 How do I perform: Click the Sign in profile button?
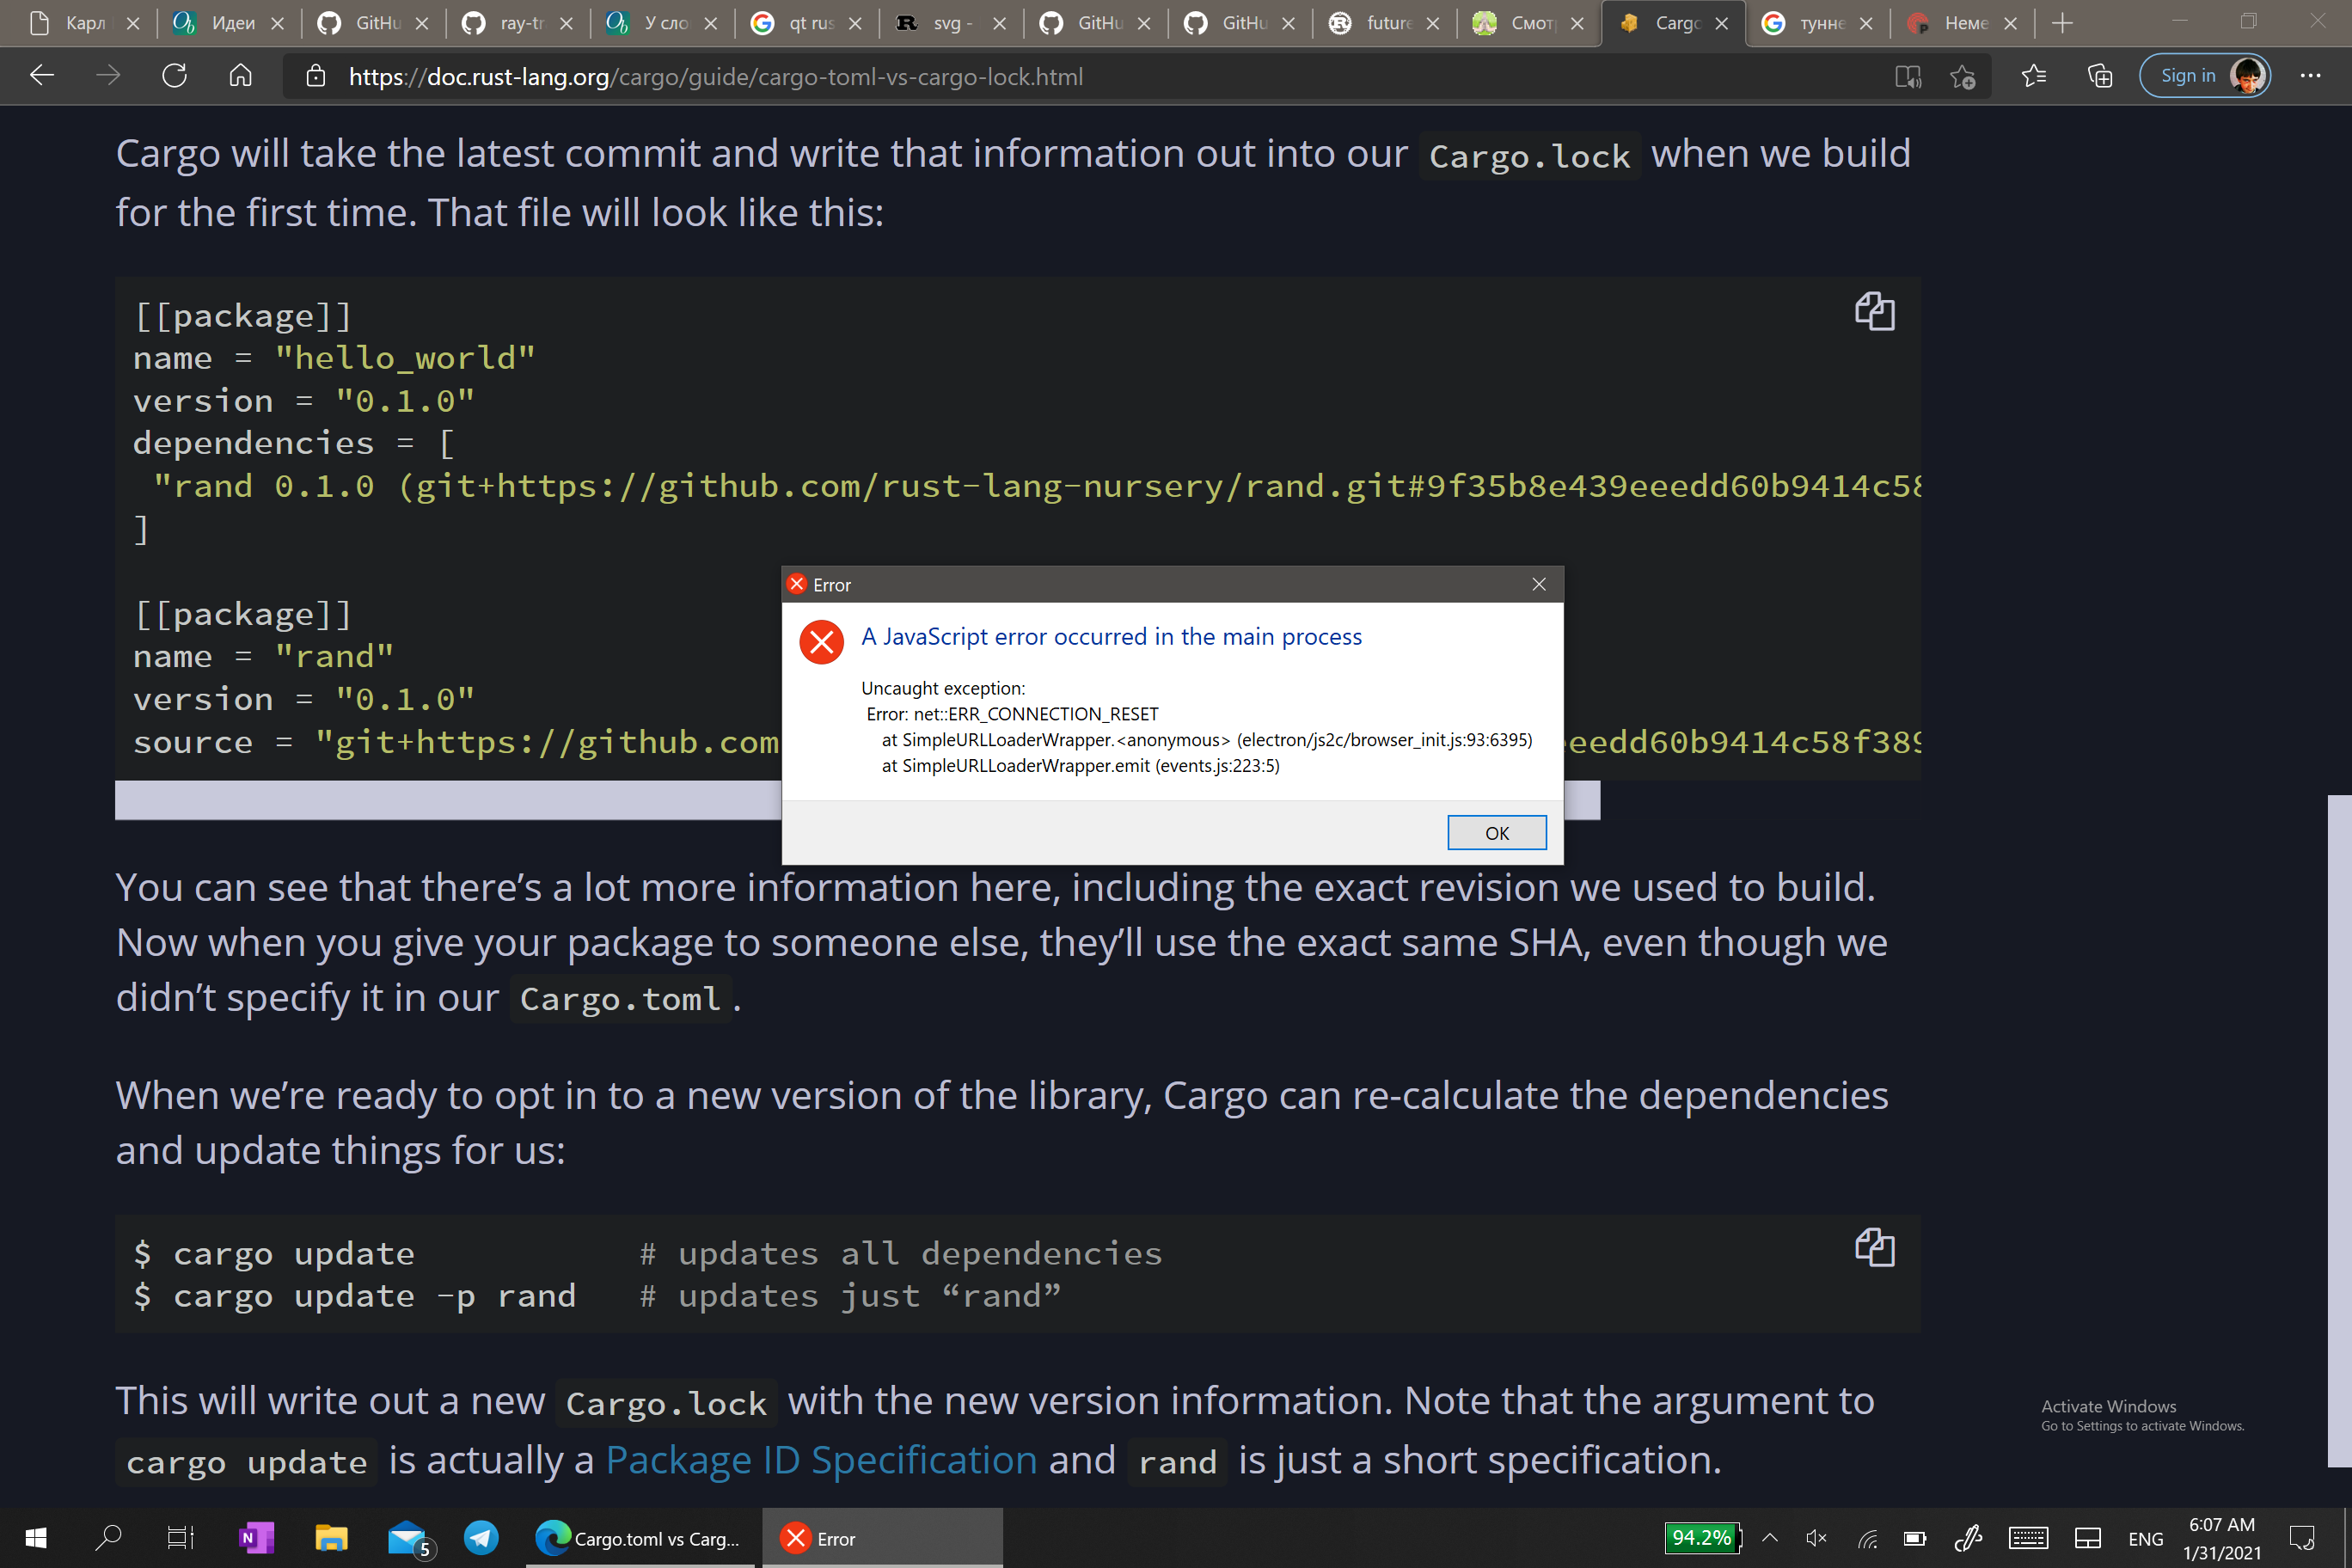click(2206, 76)
